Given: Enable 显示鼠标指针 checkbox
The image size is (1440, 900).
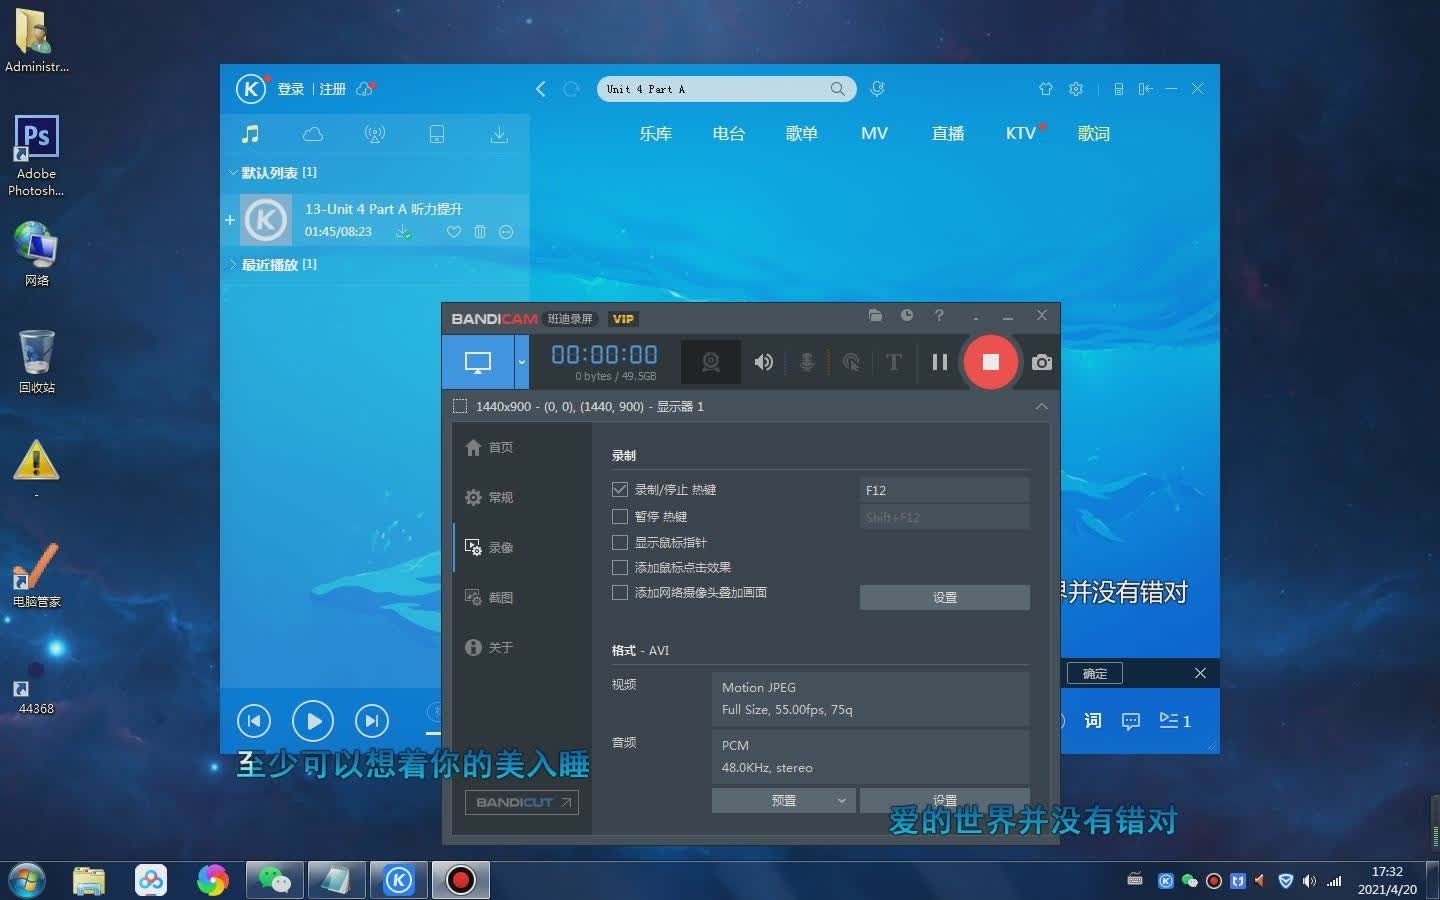Looking at the screenshot, I should [620, 542].
